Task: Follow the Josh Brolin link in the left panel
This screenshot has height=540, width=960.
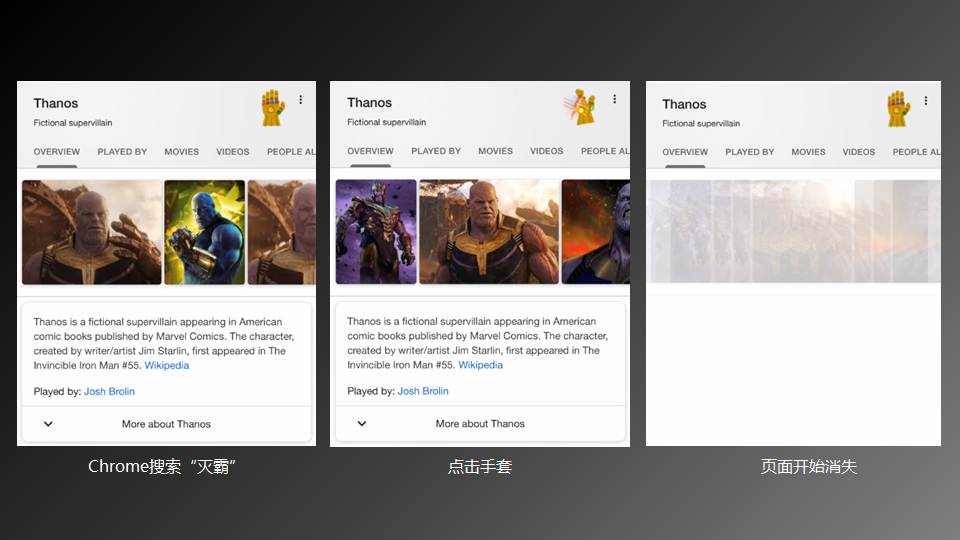Action: 109,391
